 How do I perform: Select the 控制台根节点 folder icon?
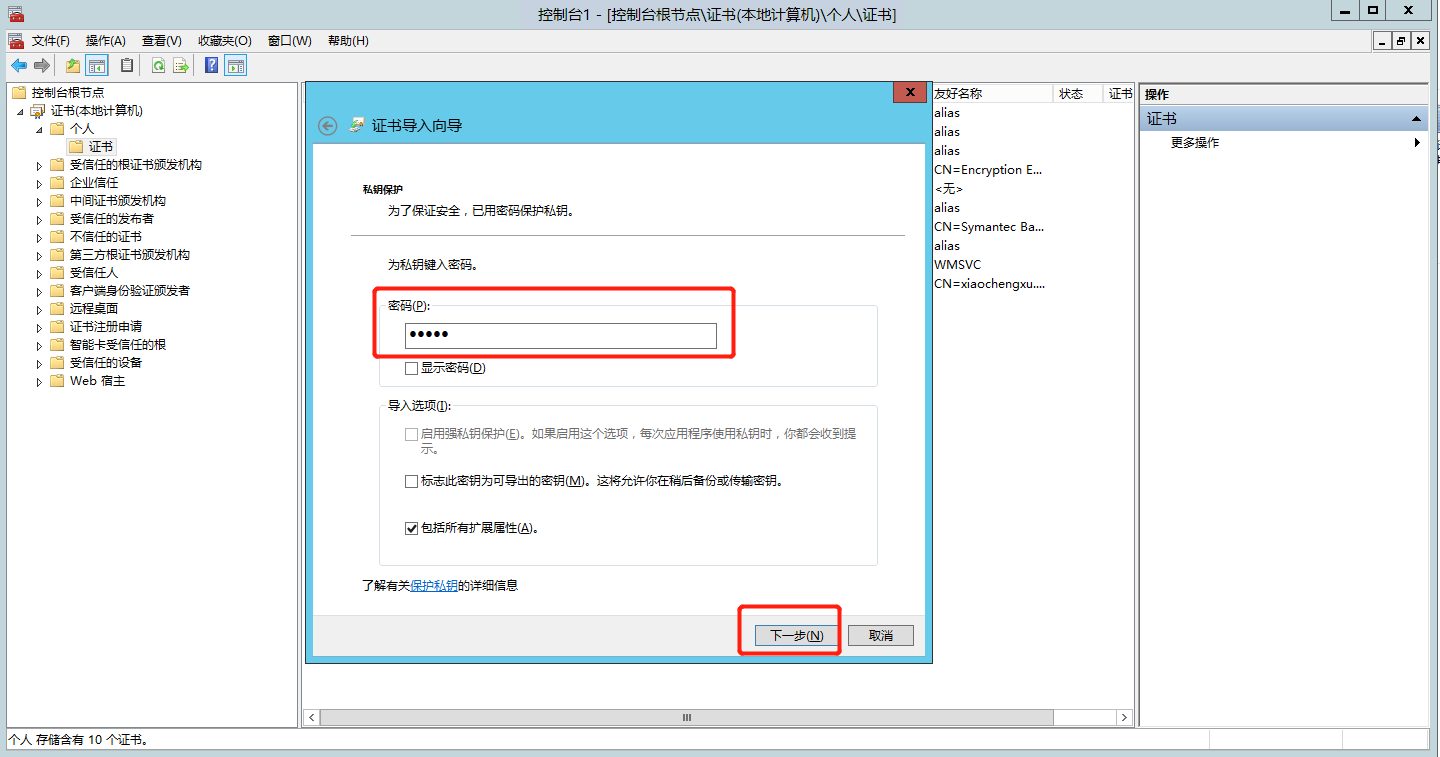click(x=19, y=92)
